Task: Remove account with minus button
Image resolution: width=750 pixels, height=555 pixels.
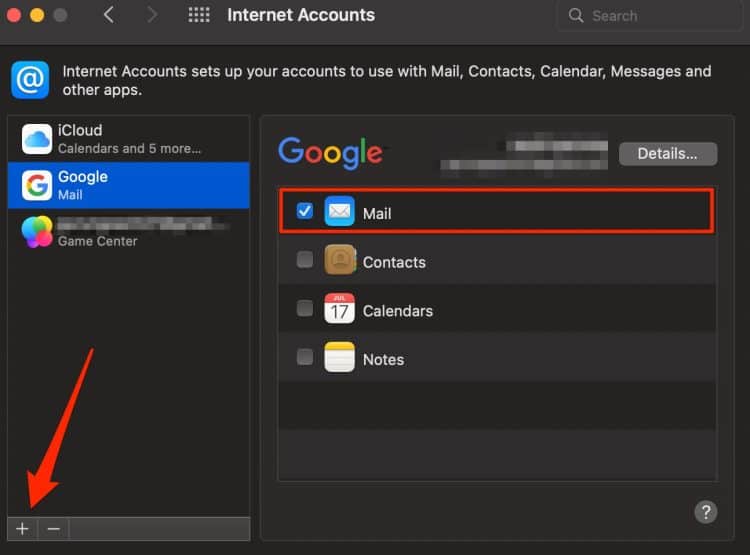Action: click(54, 529)
